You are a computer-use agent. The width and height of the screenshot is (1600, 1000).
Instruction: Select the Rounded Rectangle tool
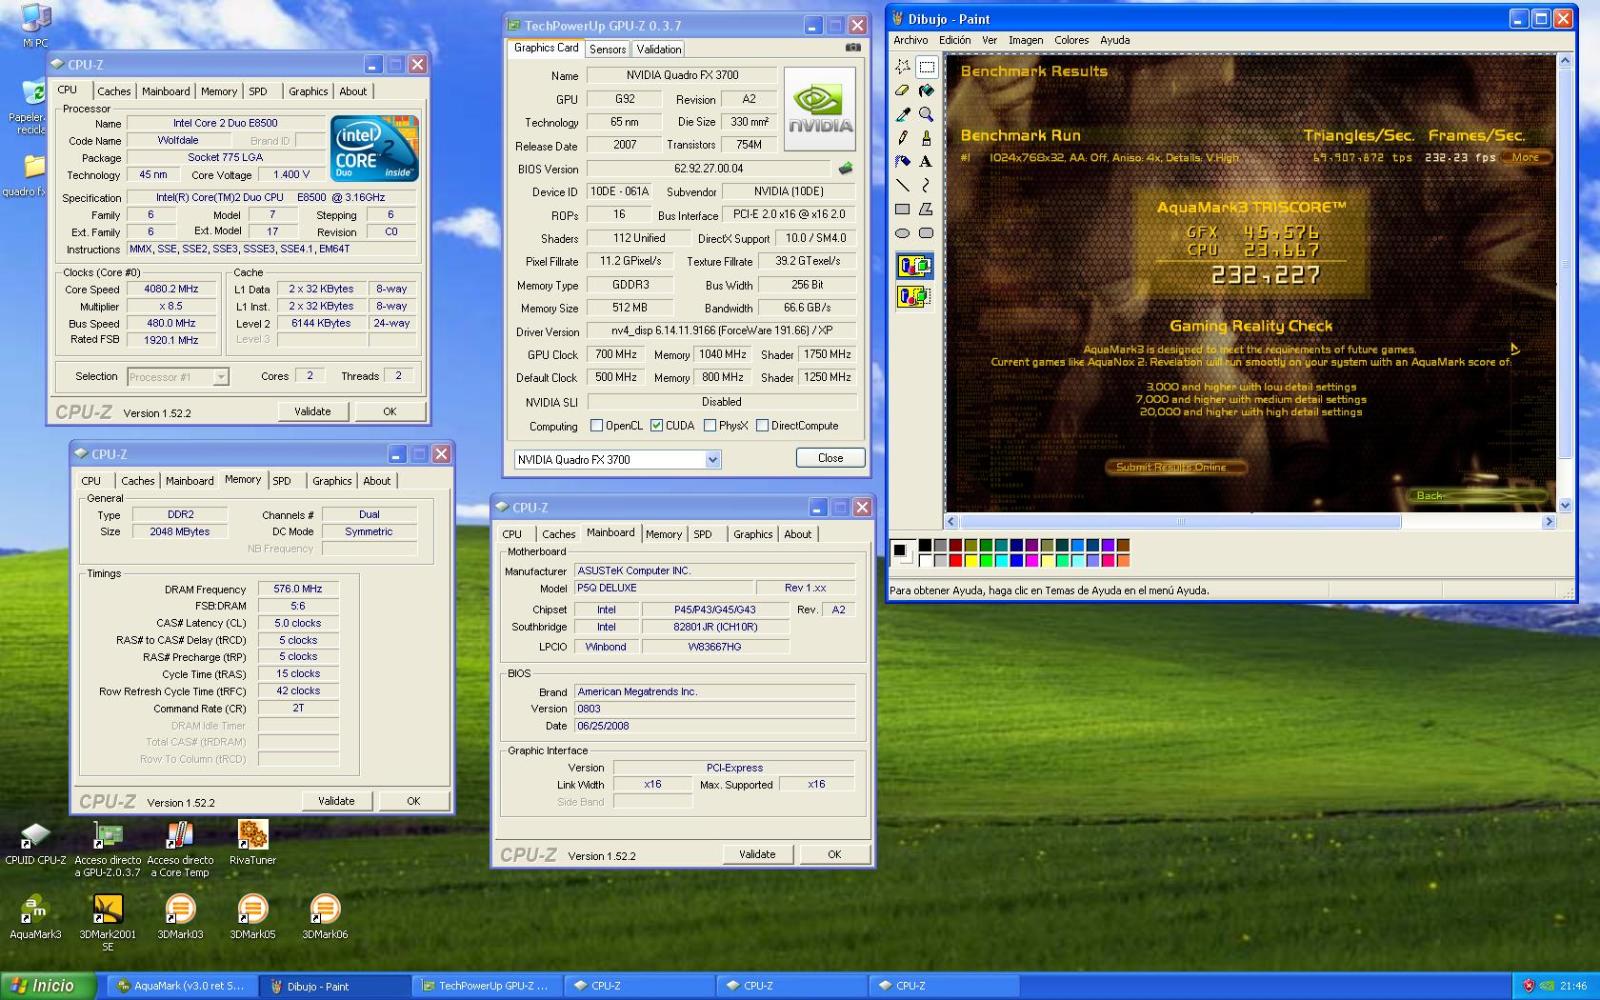point(927,233)
